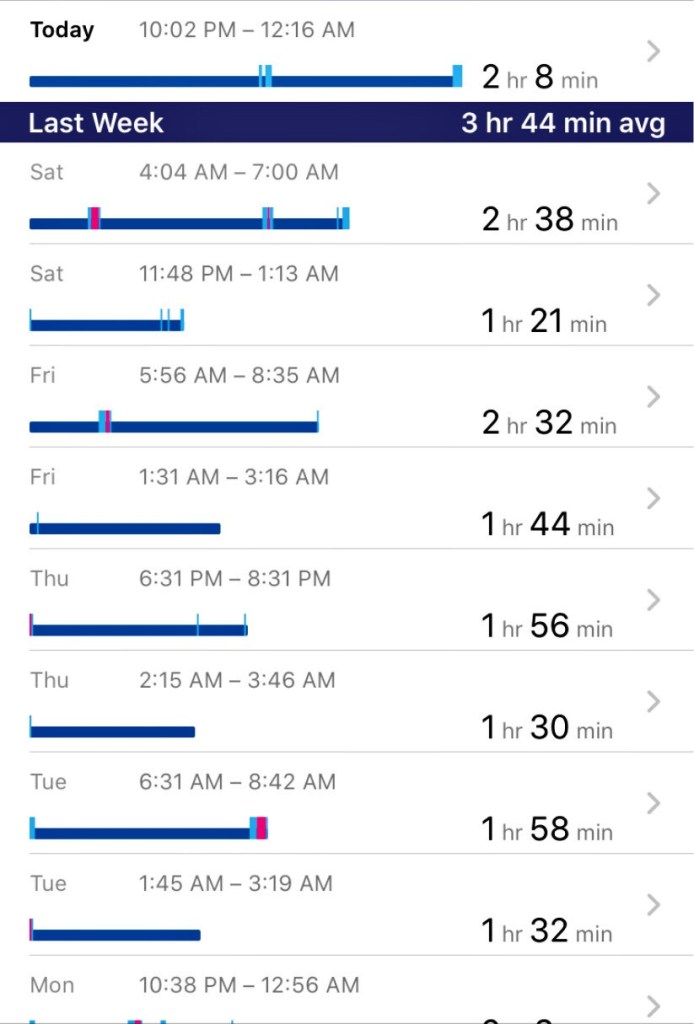
Task: Click chevron beside Fri 5:56 AM sleep
Action: (x=653, y=397)
